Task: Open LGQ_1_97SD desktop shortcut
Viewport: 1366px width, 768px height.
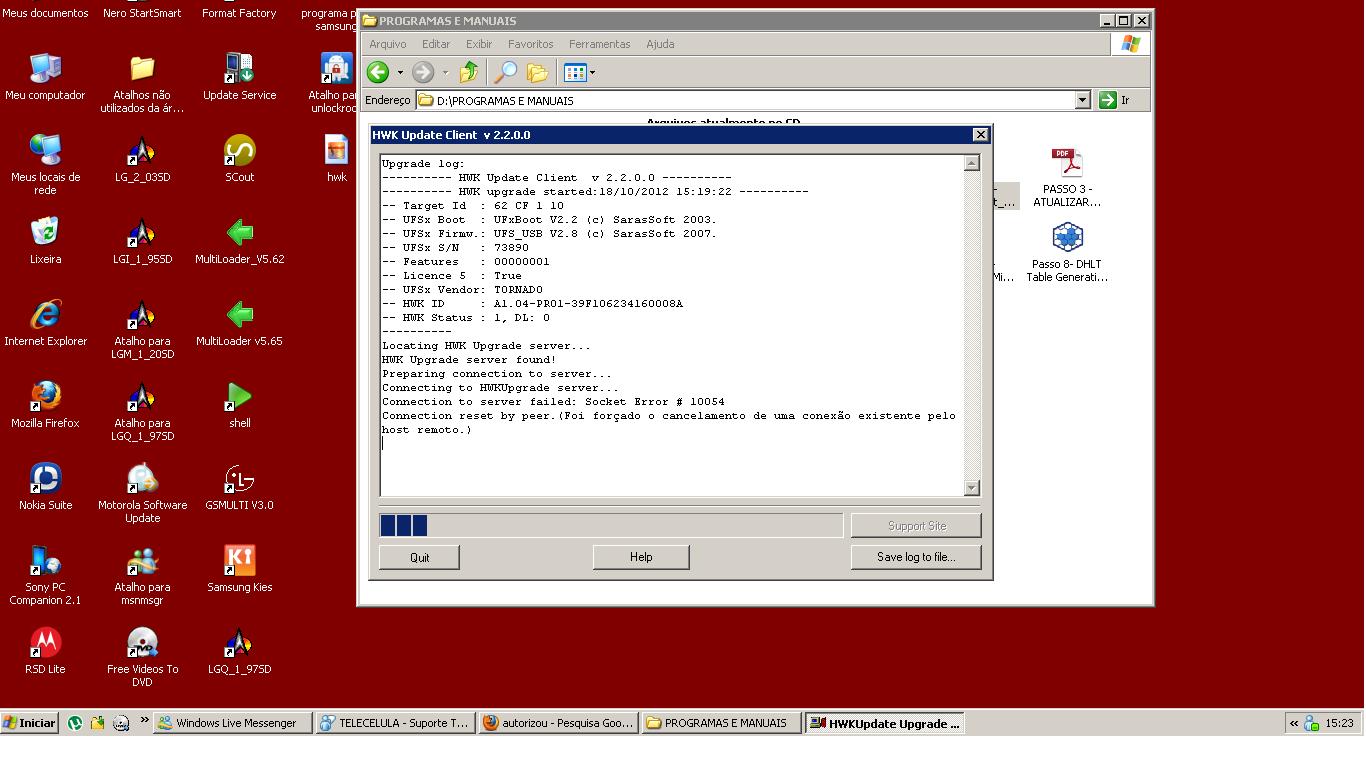Action: pyautogui.click(x=239, y=651)
